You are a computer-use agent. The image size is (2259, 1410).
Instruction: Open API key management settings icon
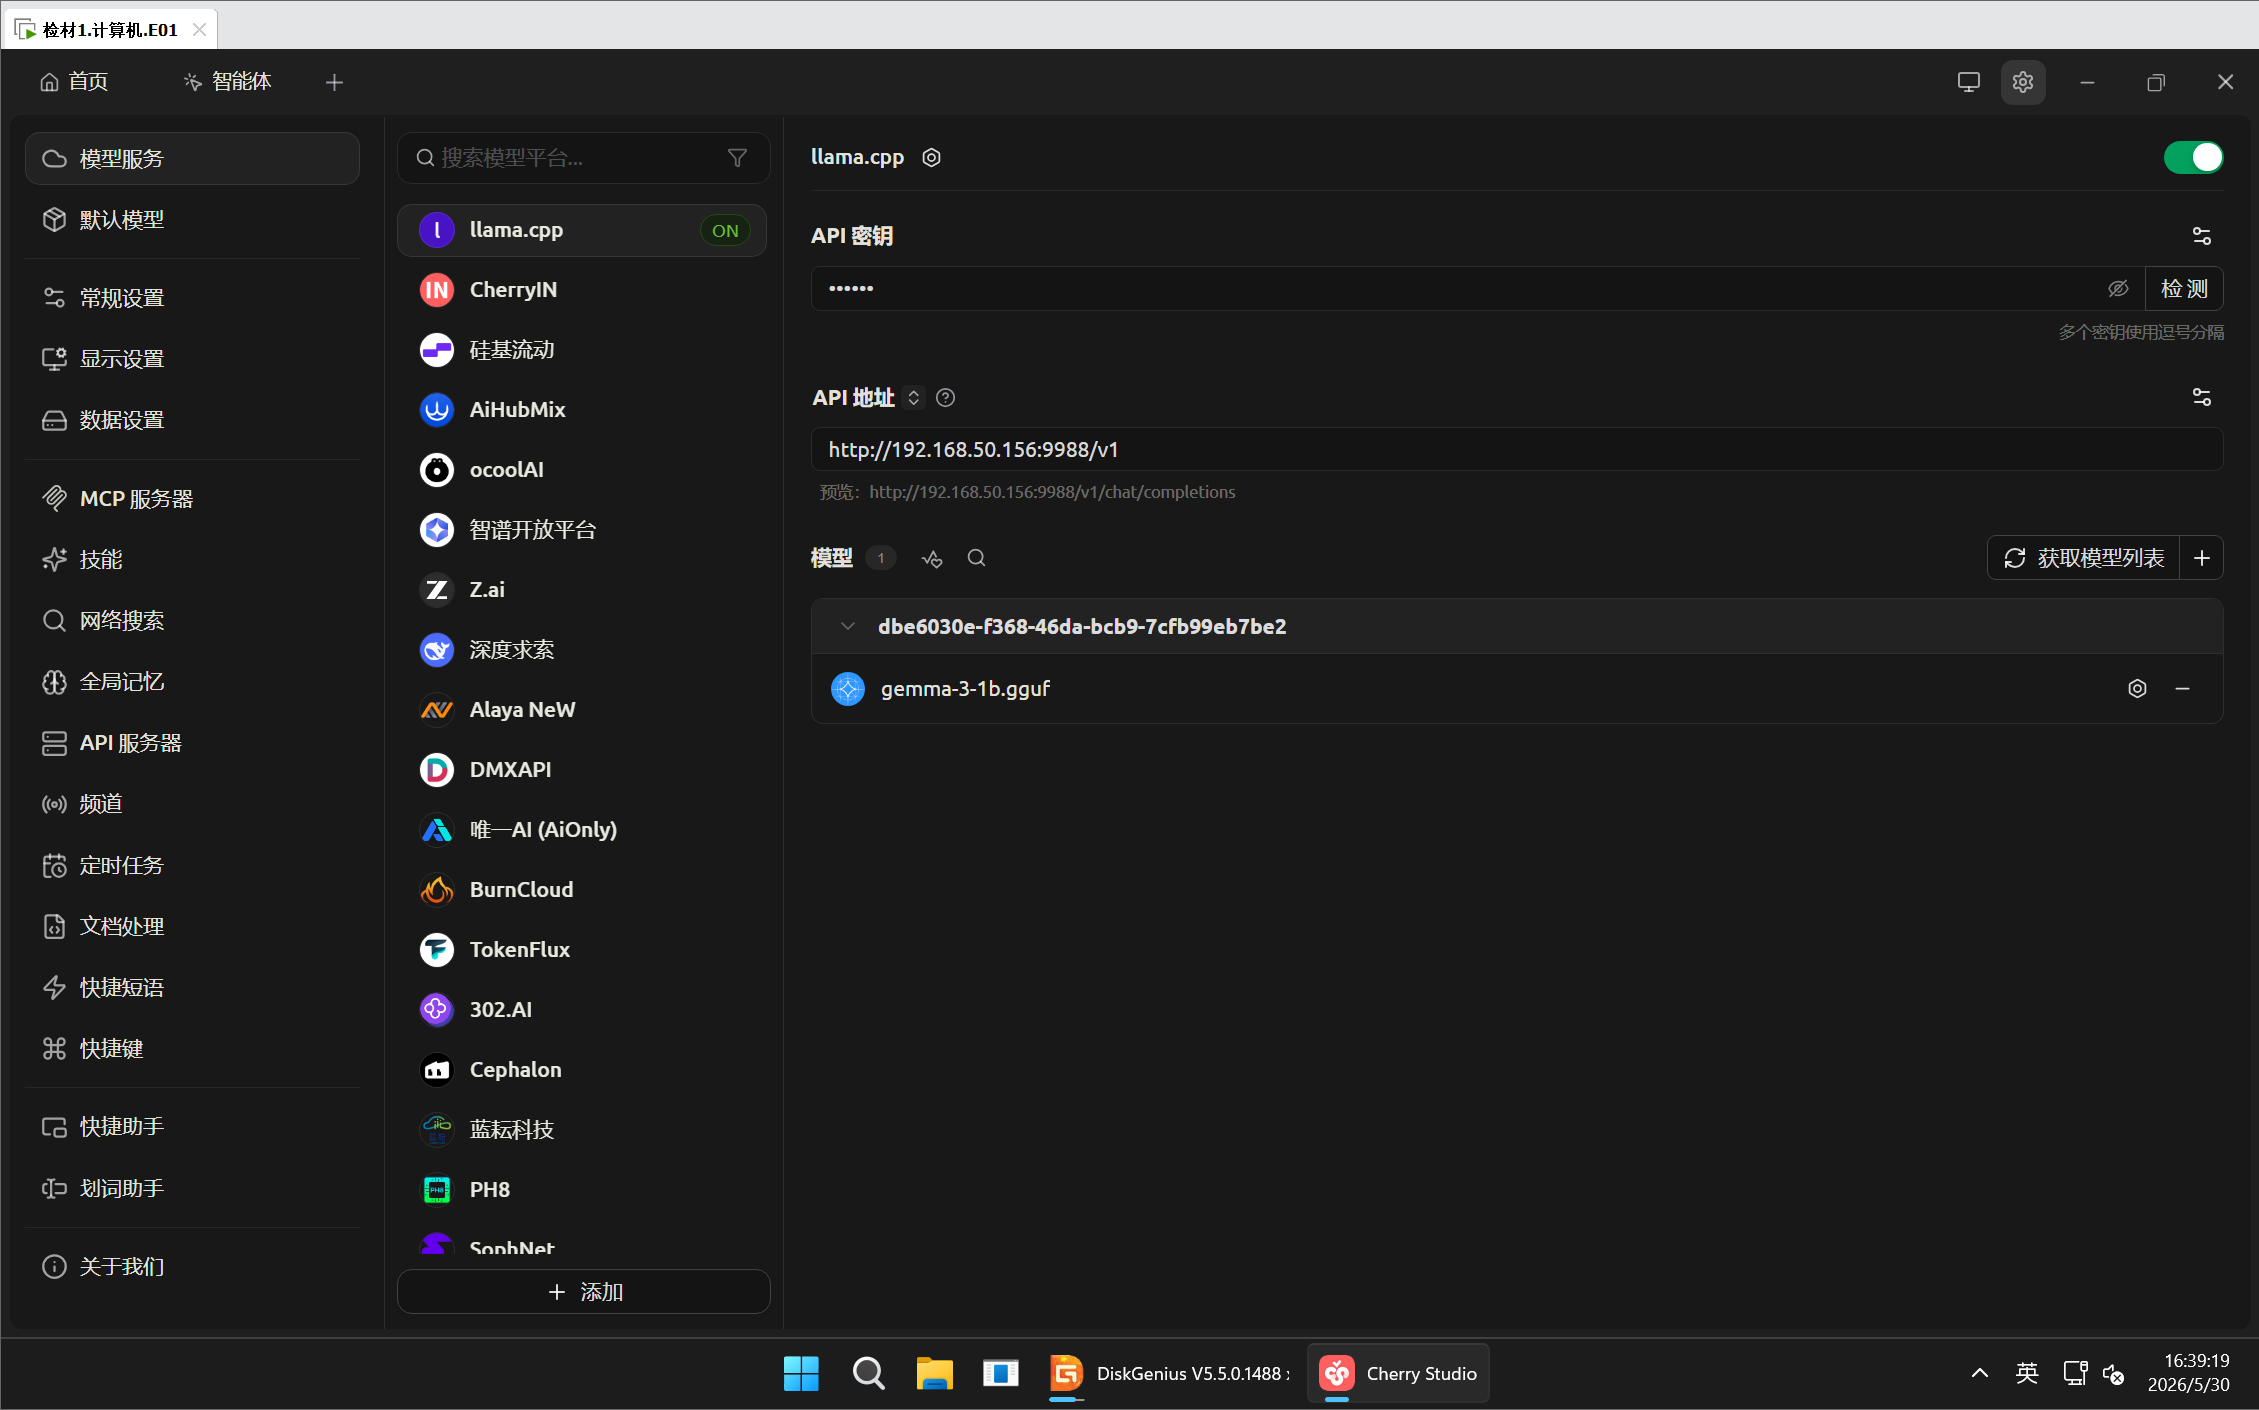tap(2201, 236)
